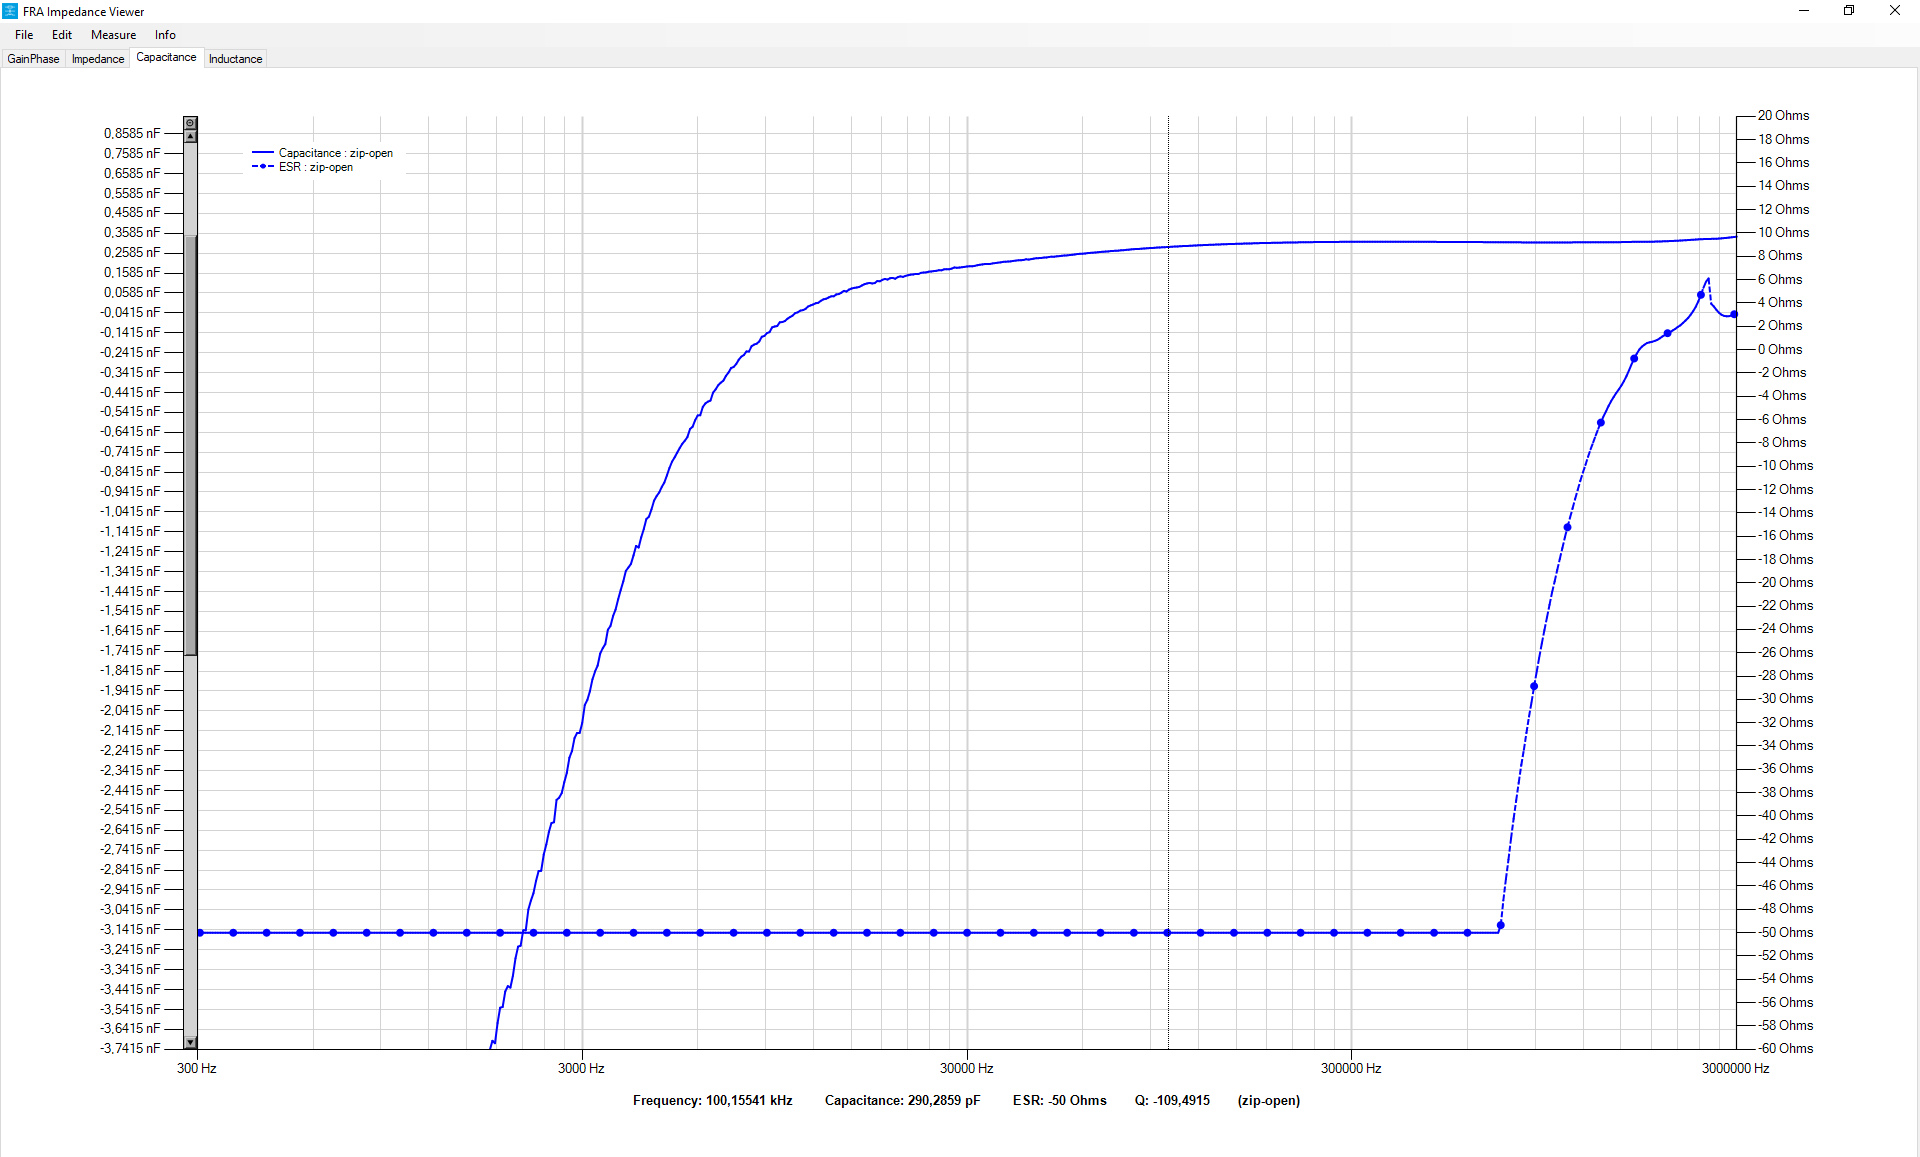
Task: Minimize the FRA Impedance Viewer window
Action: [1804, 11]
